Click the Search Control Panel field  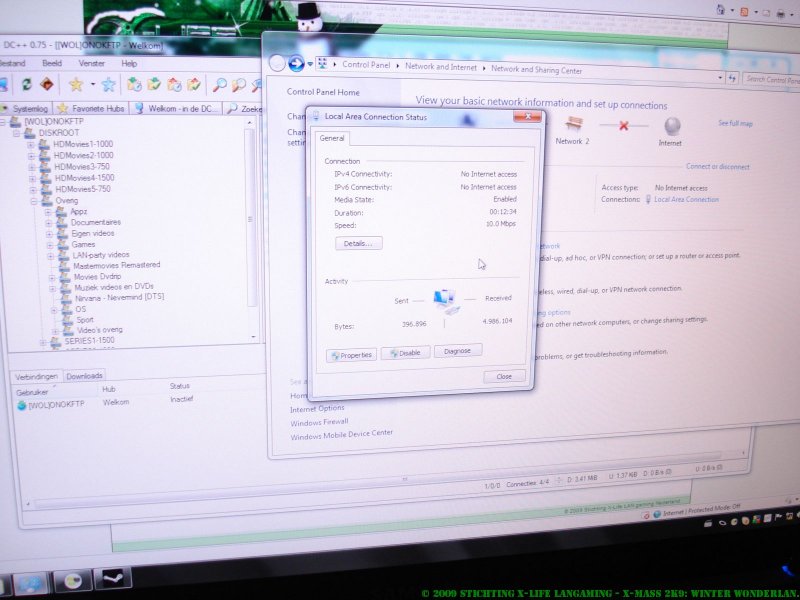[x=772, y=80]
